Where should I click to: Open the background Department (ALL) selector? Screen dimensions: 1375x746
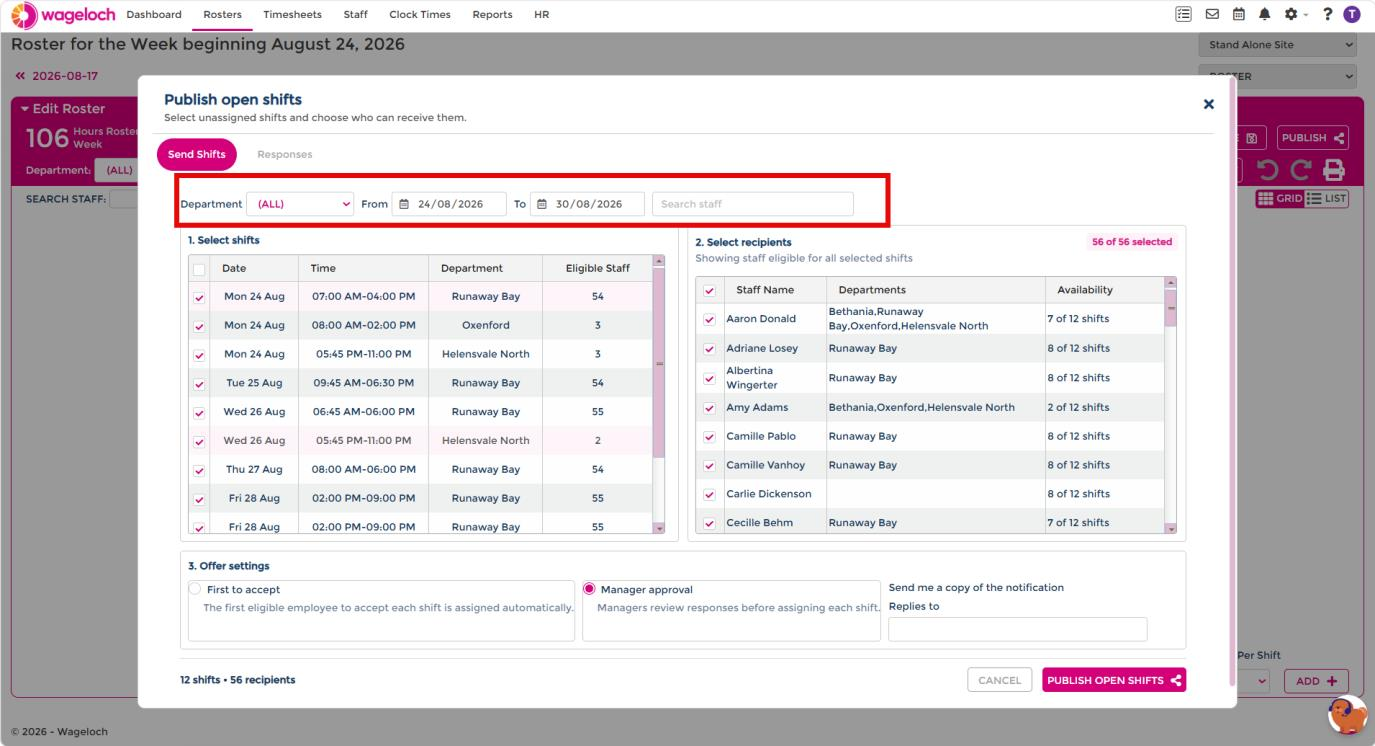(x=115, y=170)
